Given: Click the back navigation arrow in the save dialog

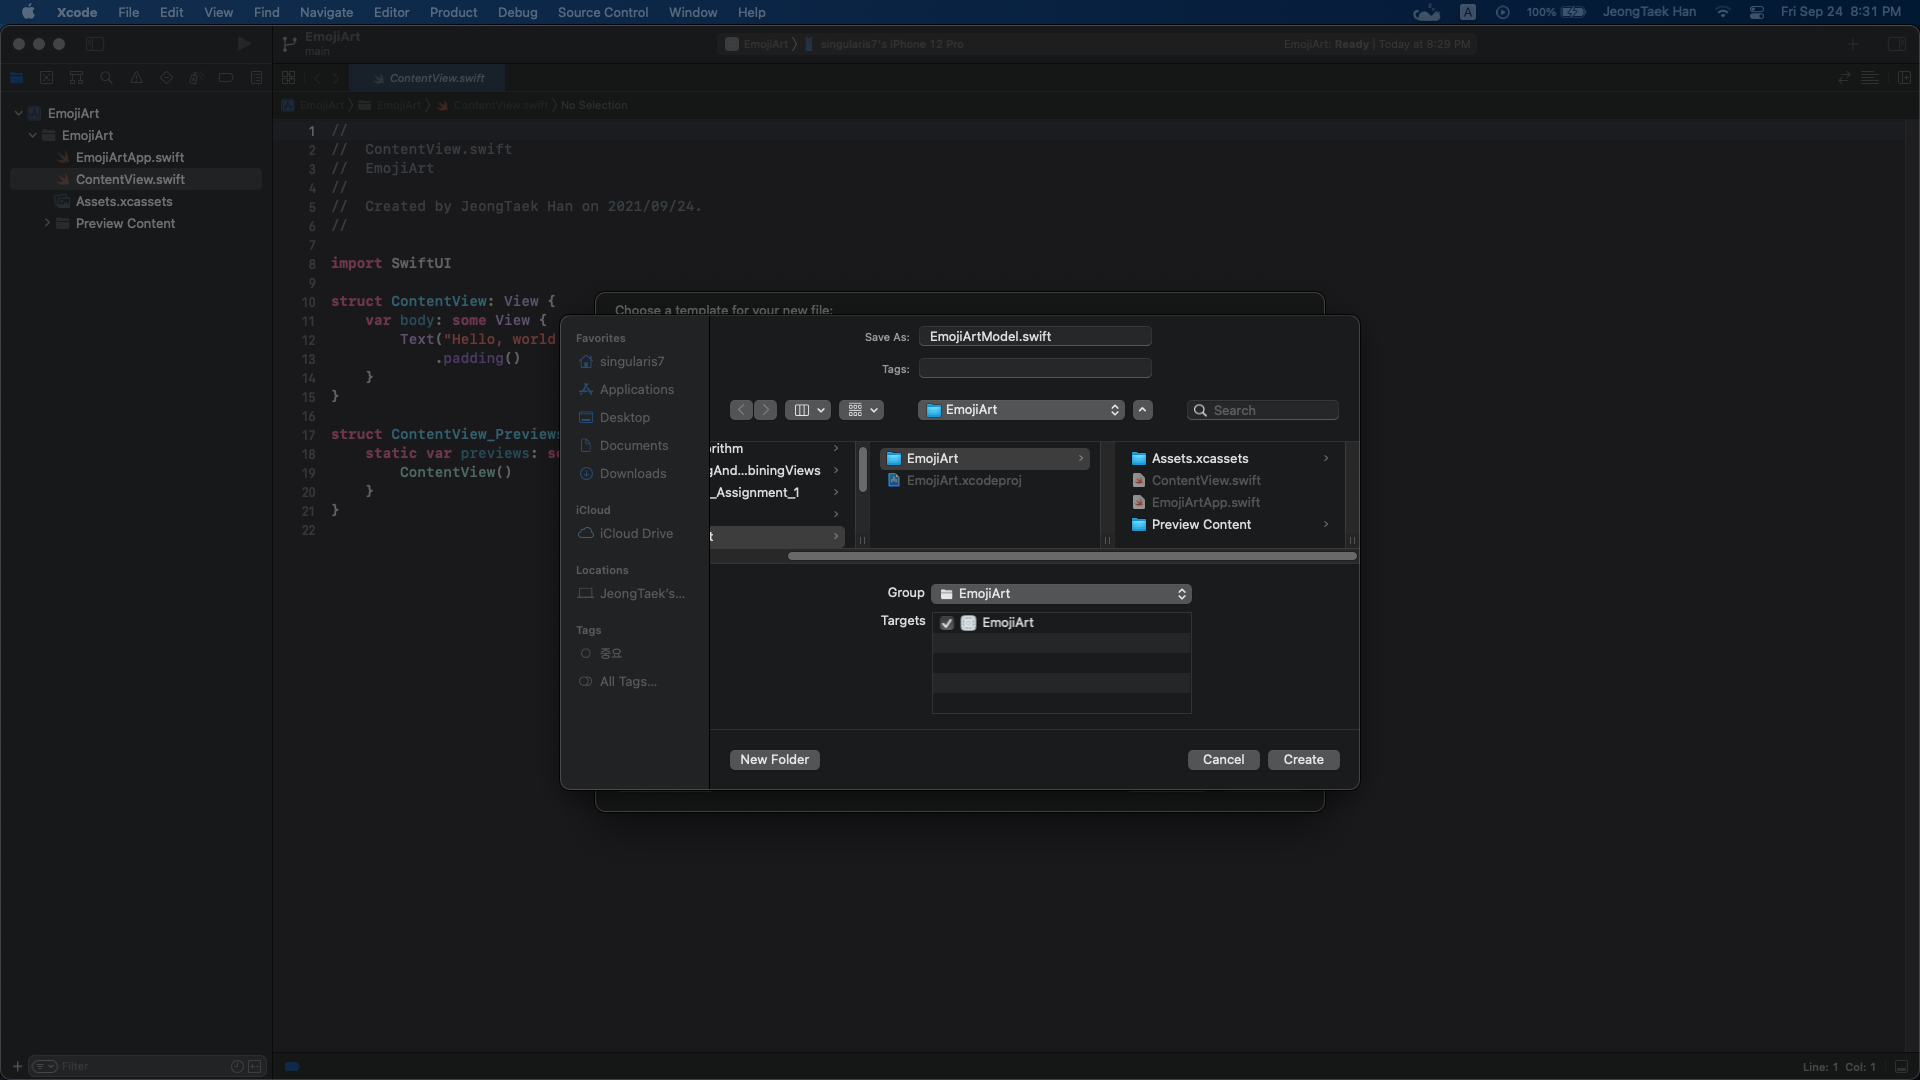Looking at the screenshot, I should click(x=741, y=410).
